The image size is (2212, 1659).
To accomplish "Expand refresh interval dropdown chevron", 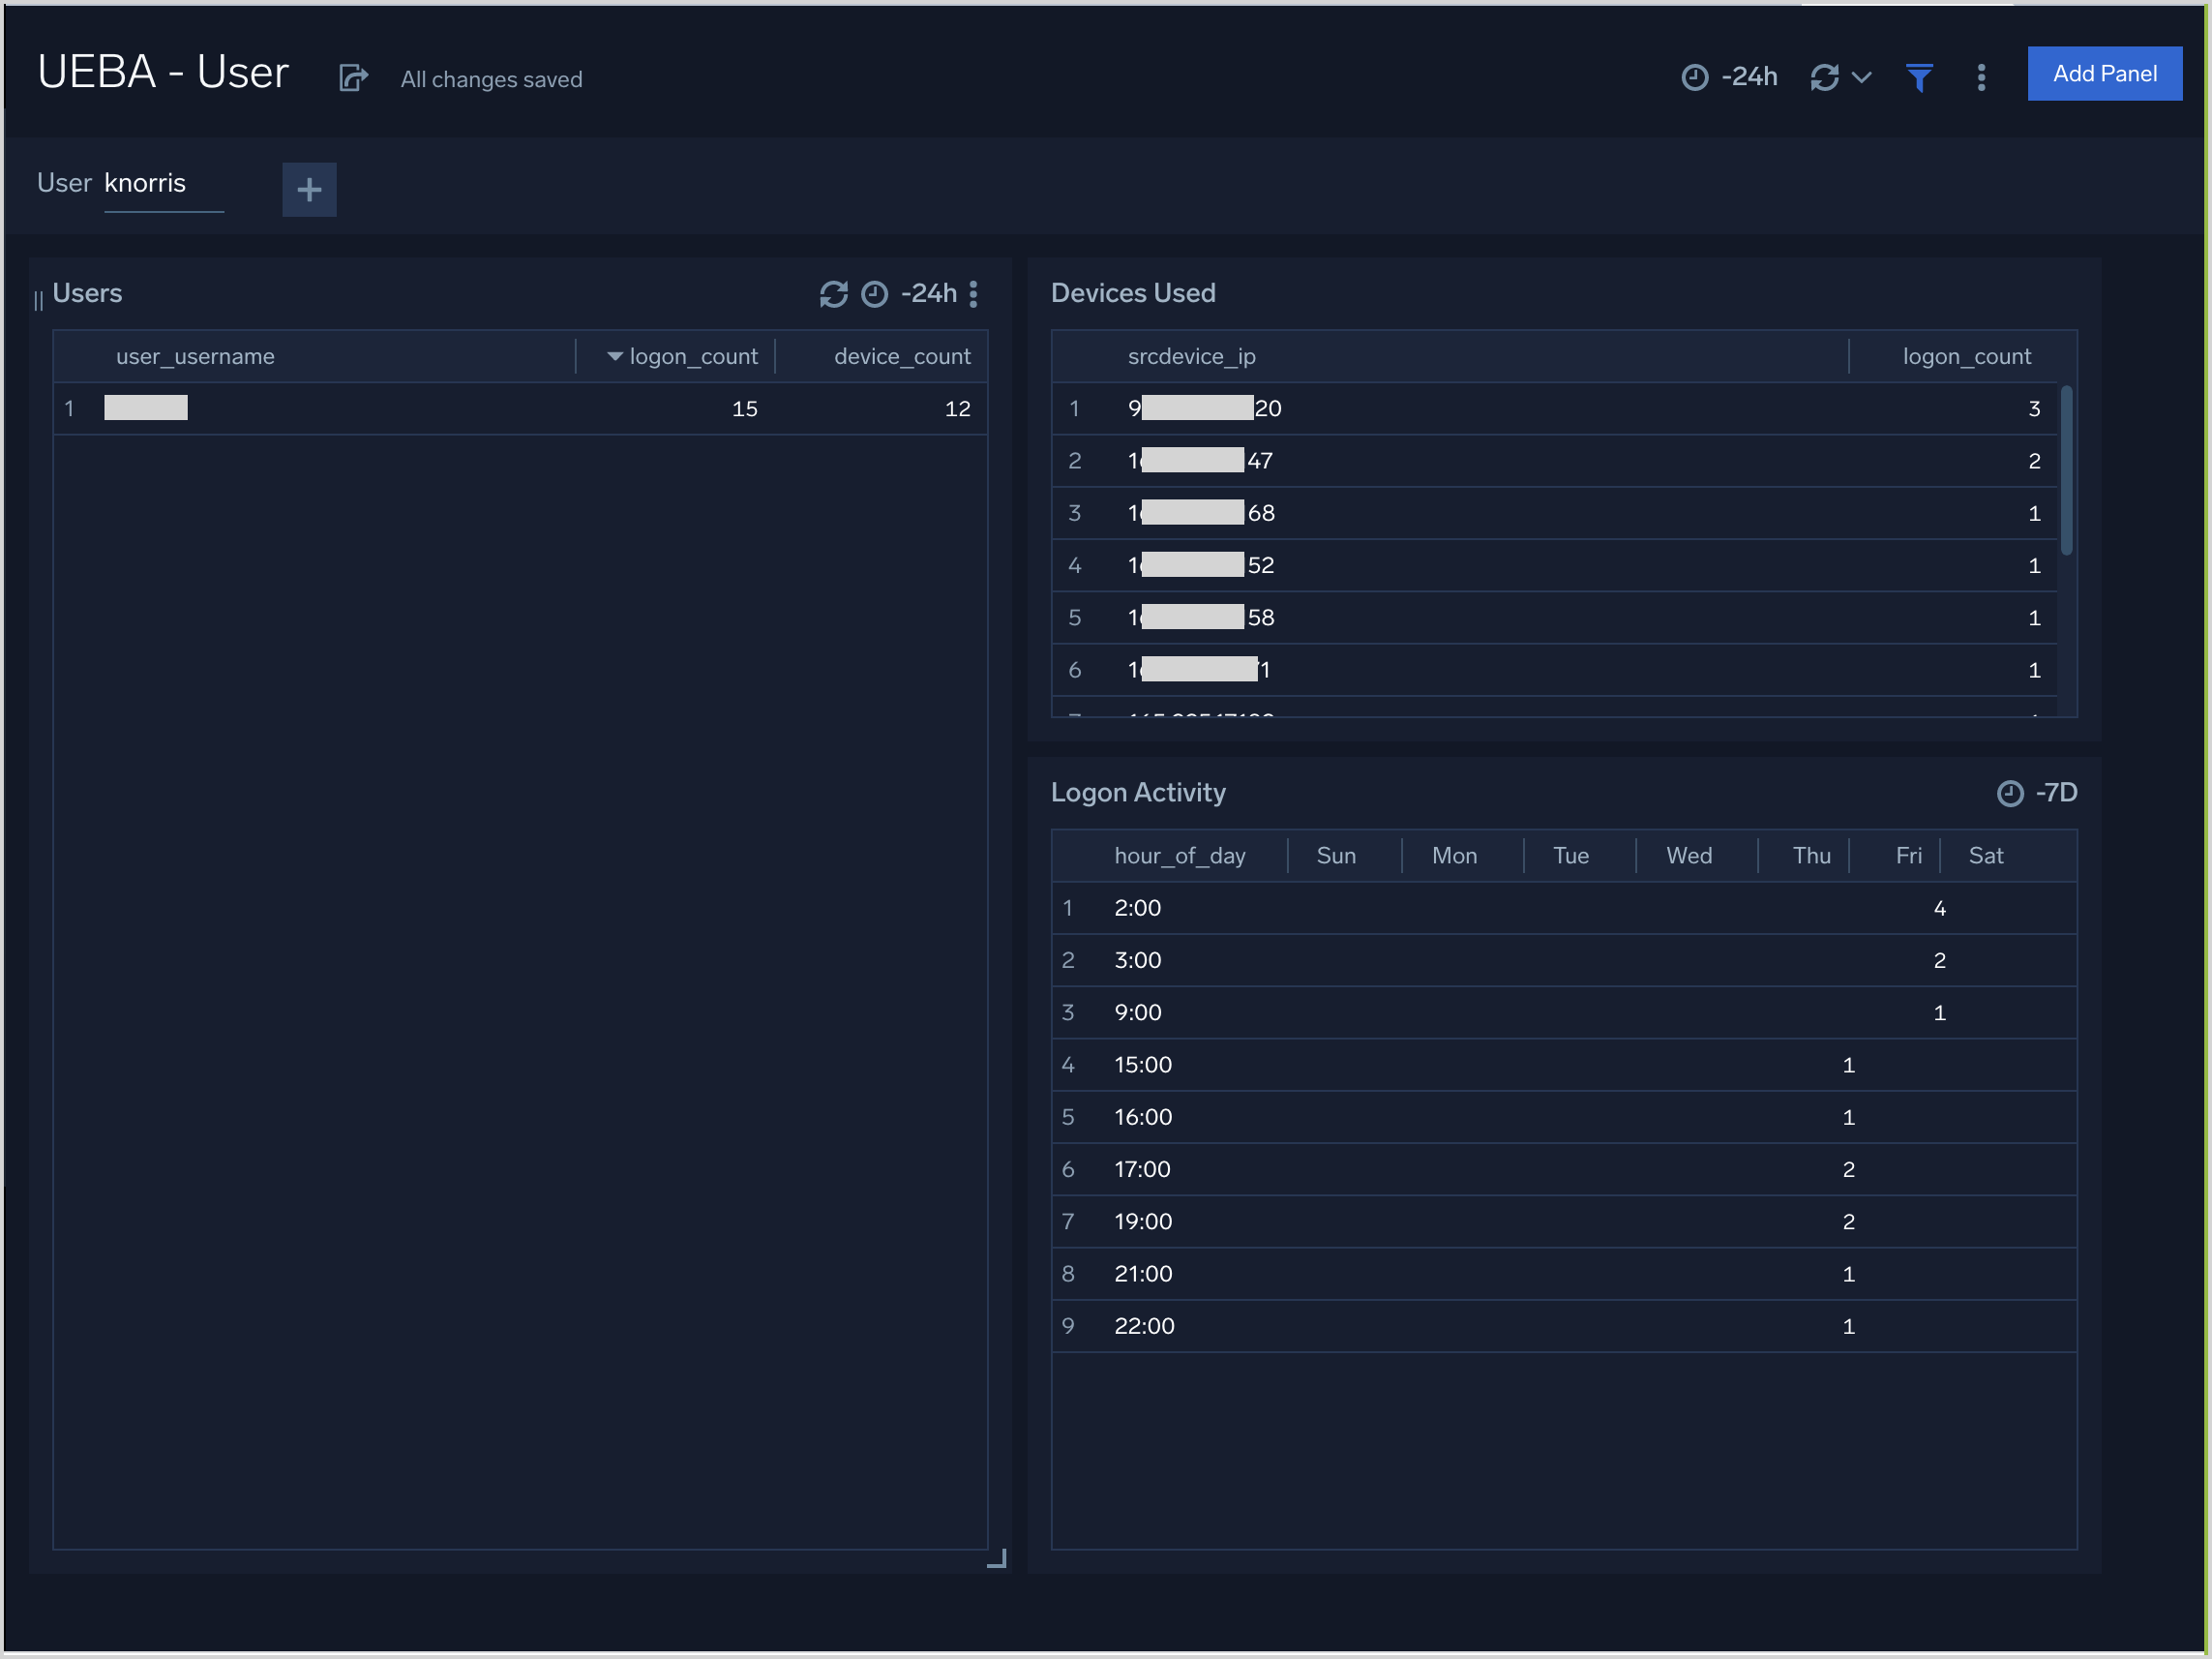I will tap(1861, 77).
